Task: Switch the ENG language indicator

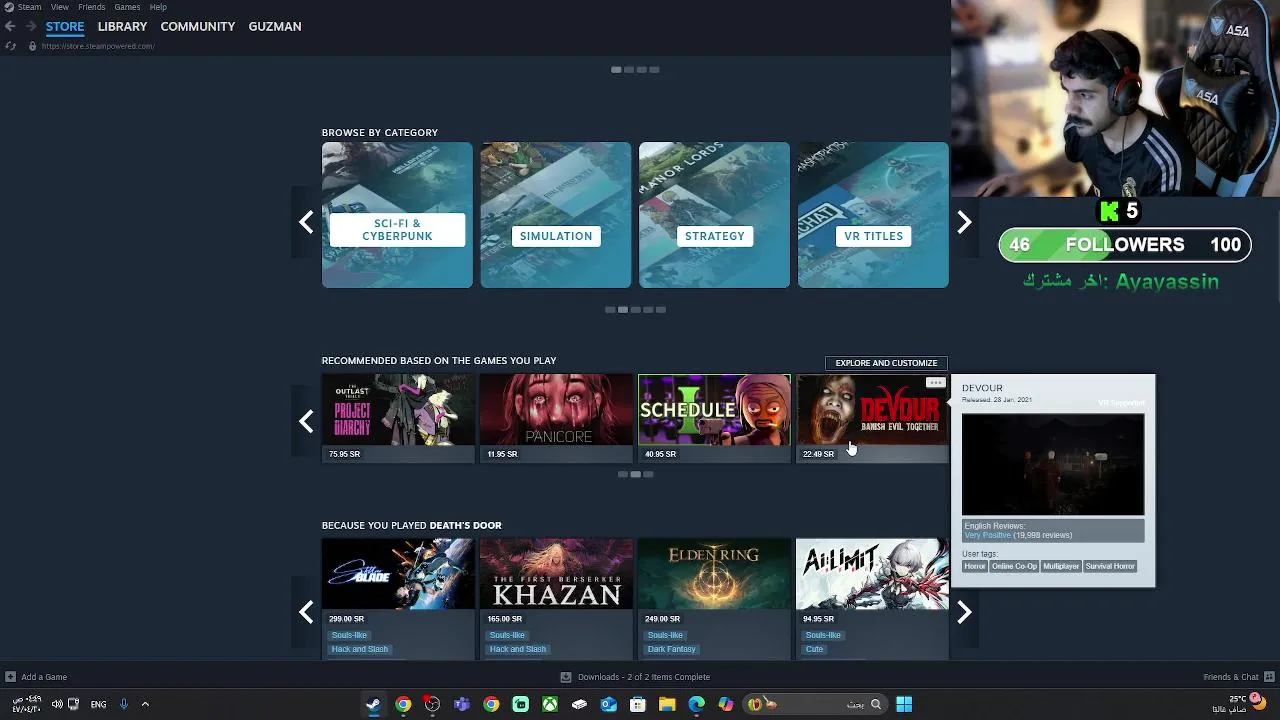Action: 98,704
